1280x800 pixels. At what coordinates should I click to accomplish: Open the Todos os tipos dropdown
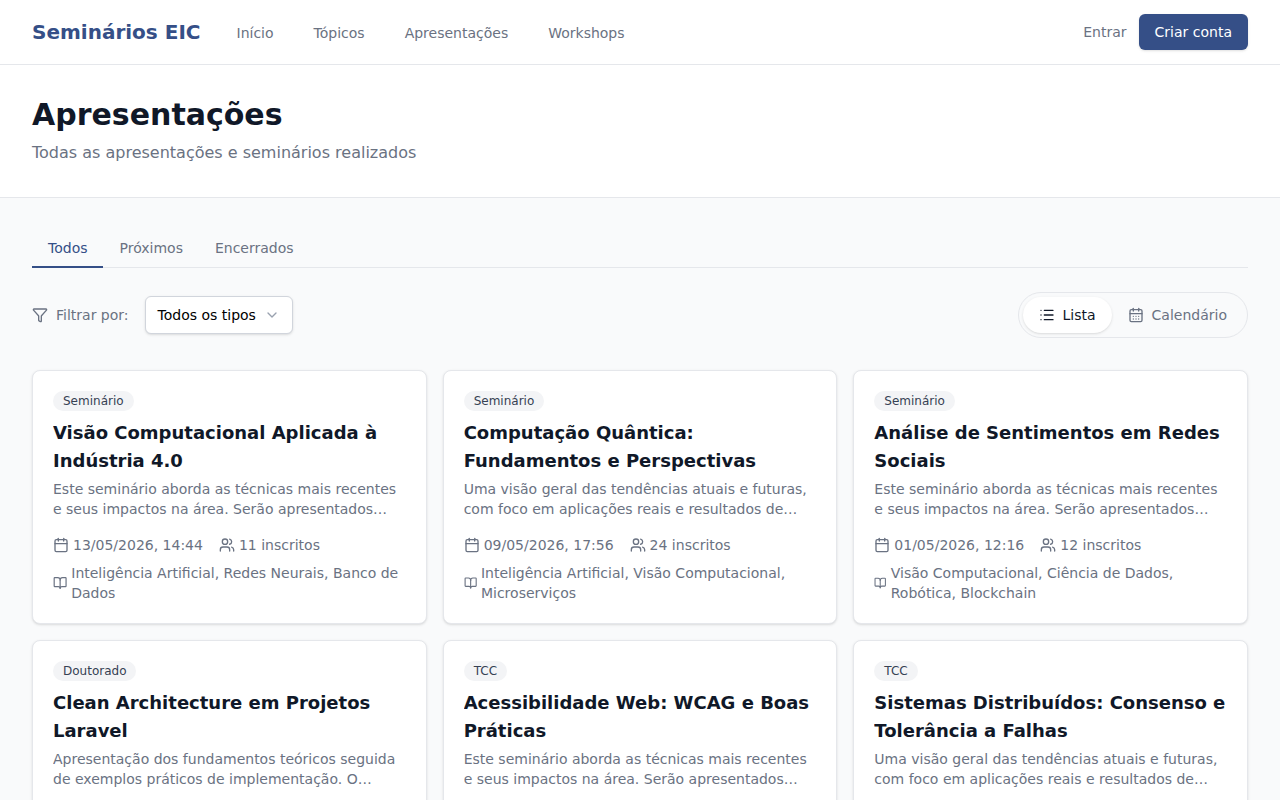[x=219, y=315]
